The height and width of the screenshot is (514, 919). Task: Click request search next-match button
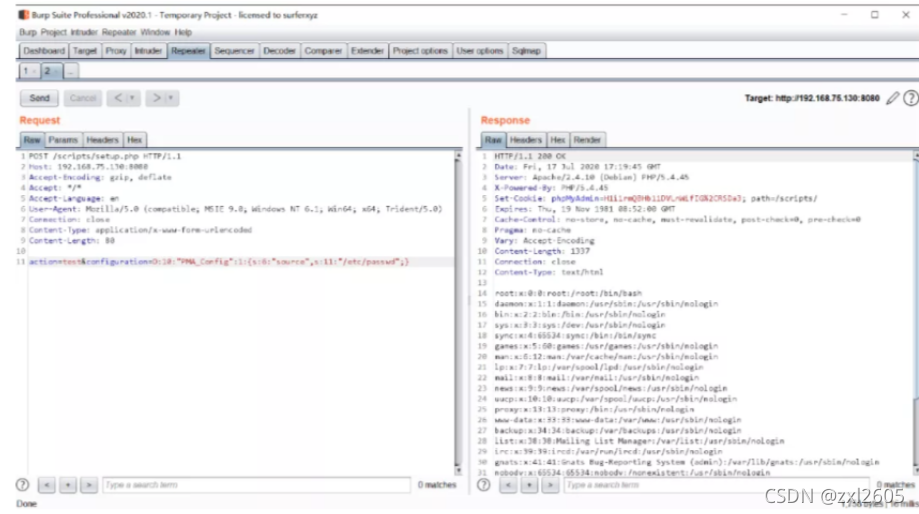[x=89, y=485]
